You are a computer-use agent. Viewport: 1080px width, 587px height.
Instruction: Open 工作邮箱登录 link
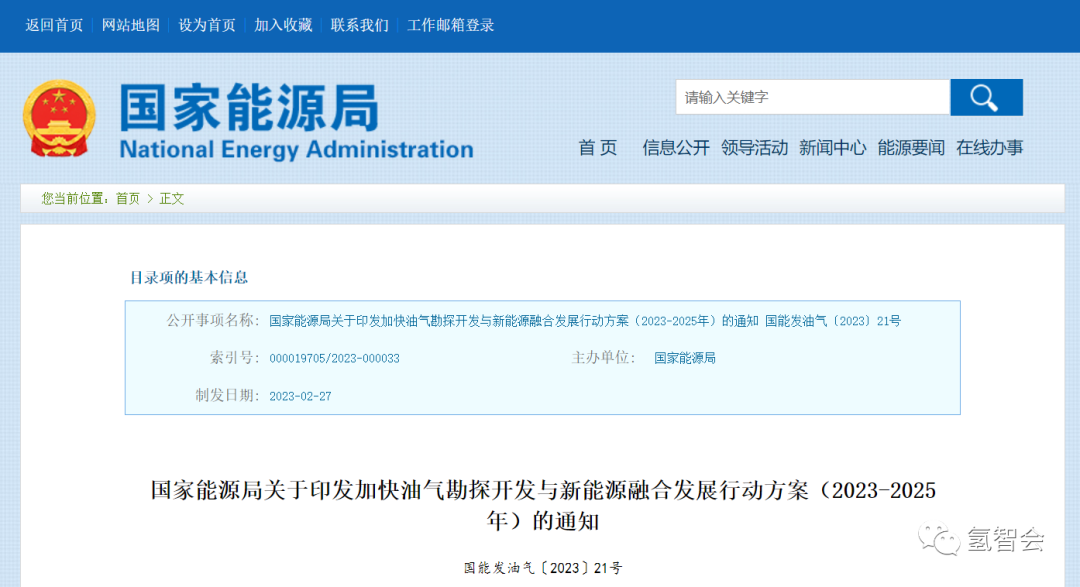tap(450, 25)
